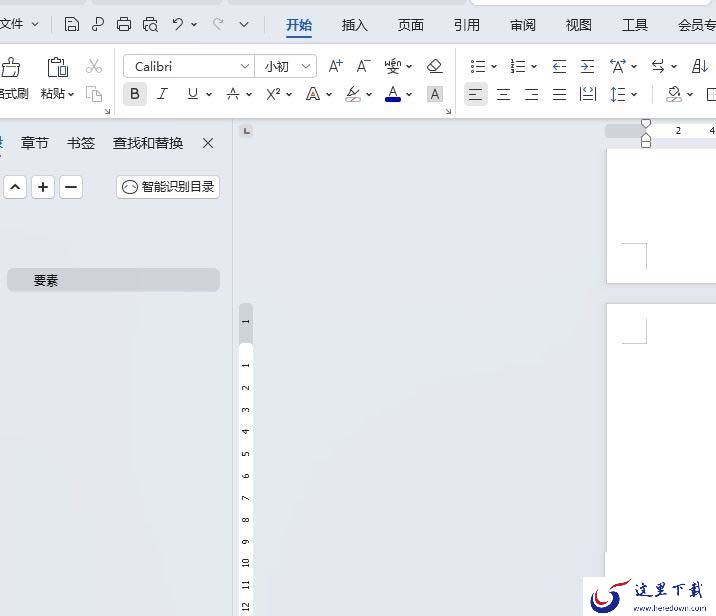Toggle character shading A button
716x616 pixels.
pos(435,95)
